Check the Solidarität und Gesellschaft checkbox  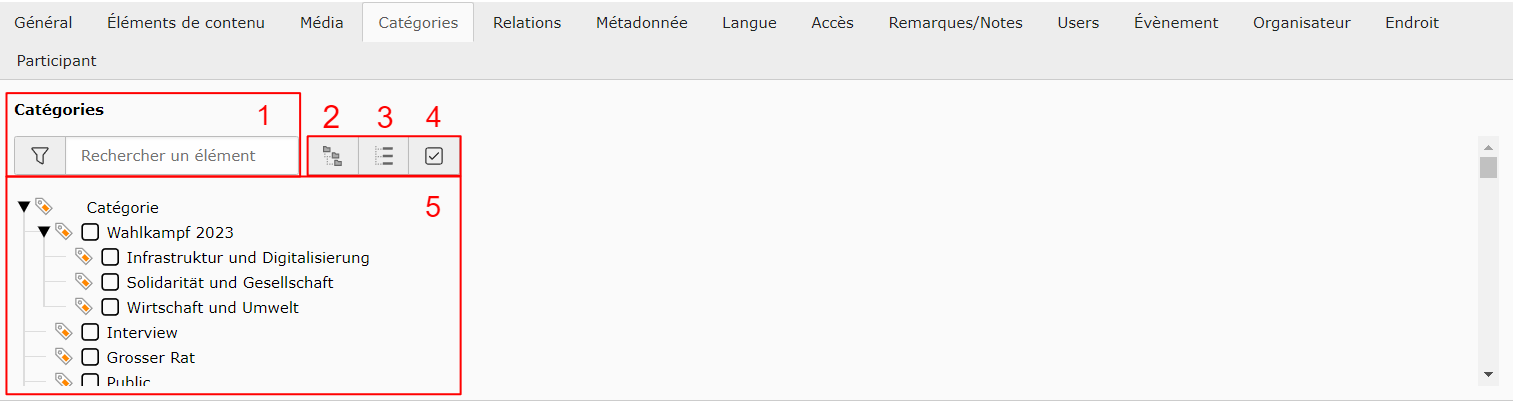pos(110,282)
